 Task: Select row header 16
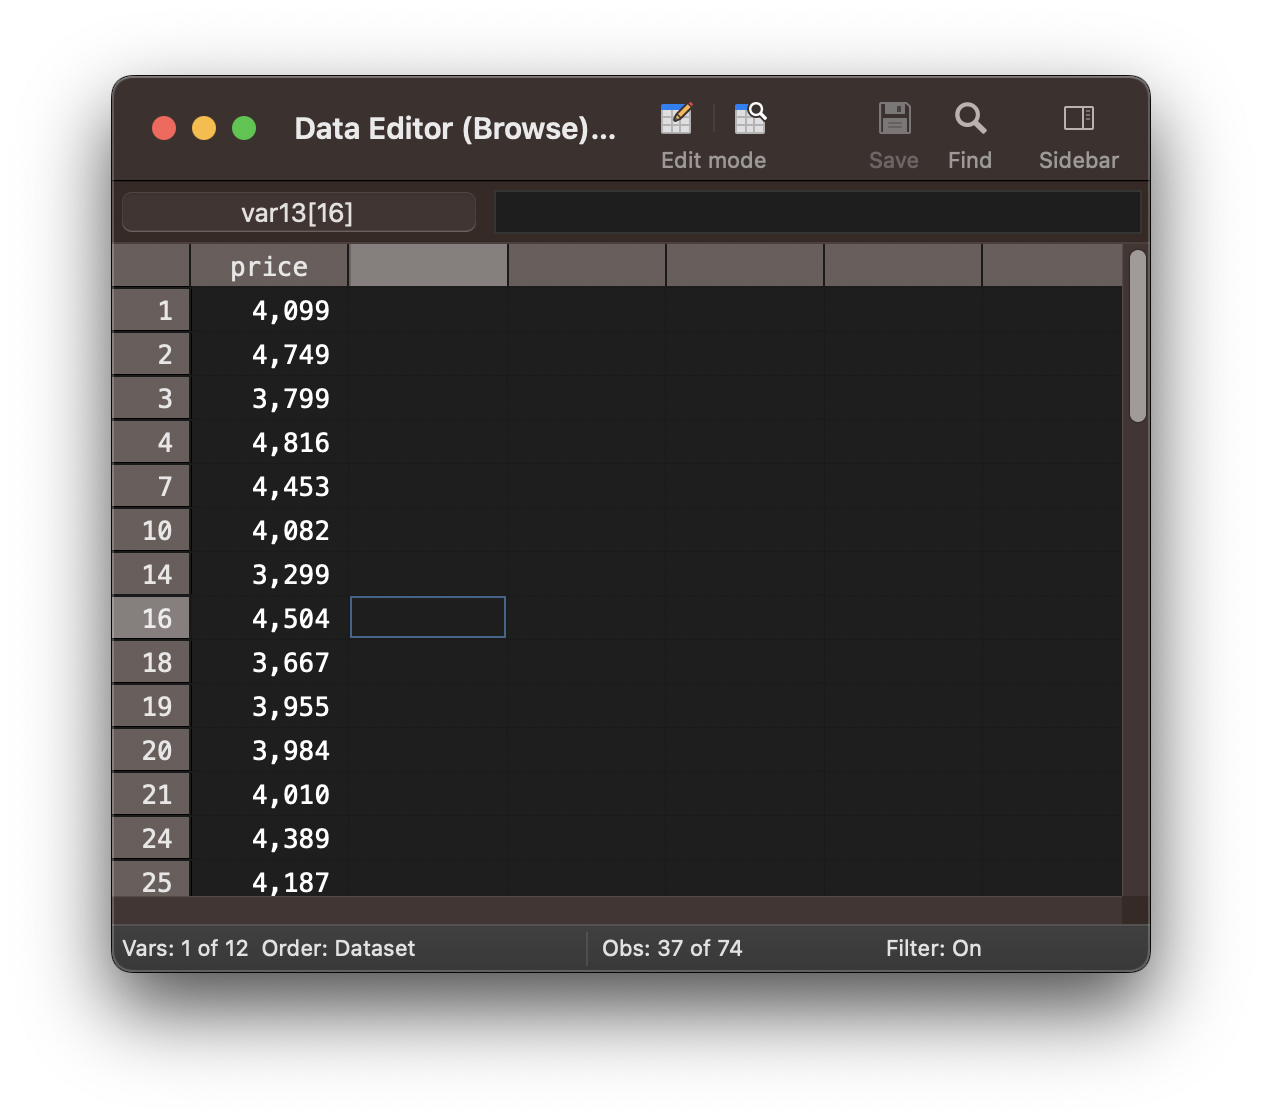coord(152,618)
